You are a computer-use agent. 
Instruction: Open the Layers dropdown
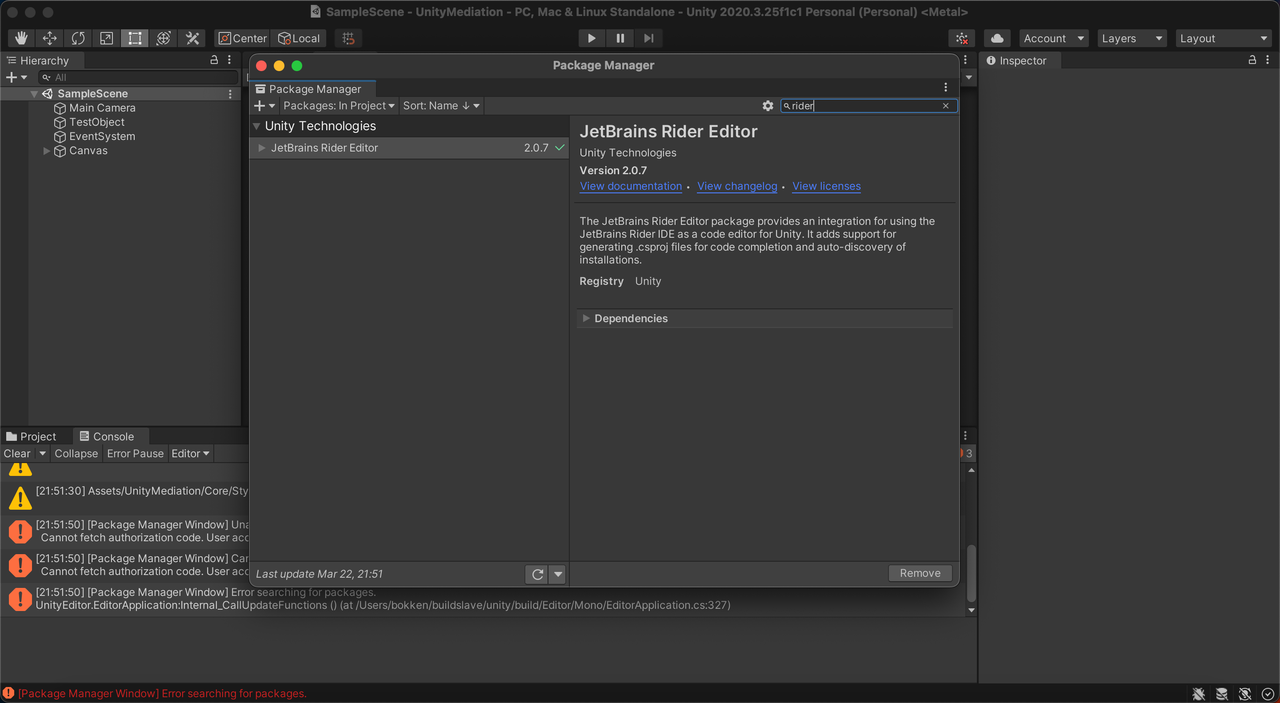[1132, 38]
